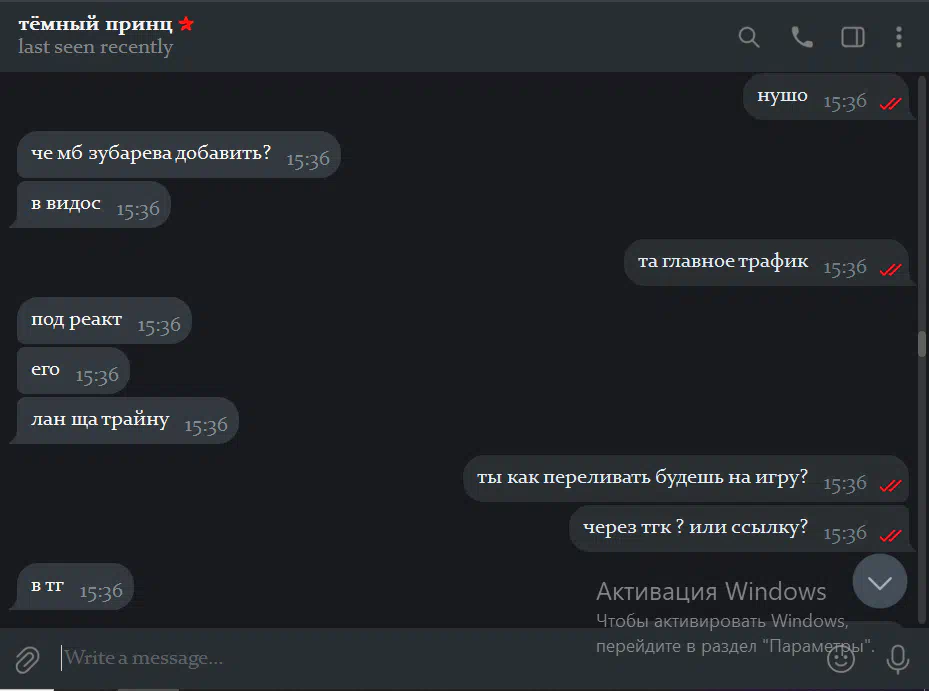
Task: Open search in this chat
Action: (x=749, y=37)
